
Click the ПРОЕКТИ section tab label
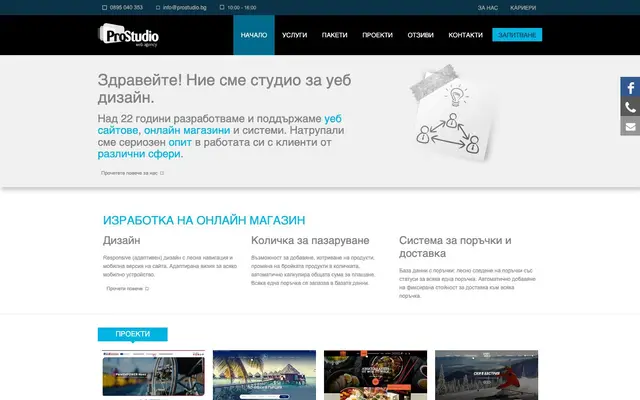(133, 334)
